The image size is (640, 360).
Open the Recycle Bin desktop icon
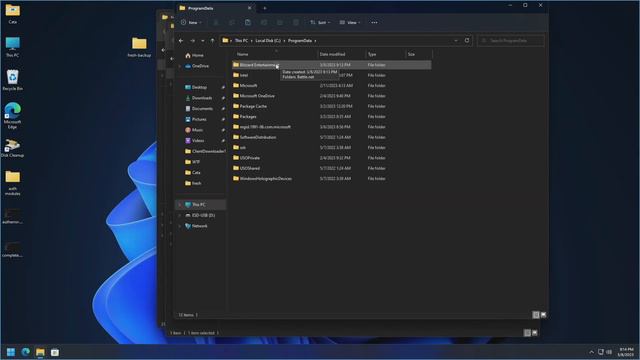pos(13,80)
